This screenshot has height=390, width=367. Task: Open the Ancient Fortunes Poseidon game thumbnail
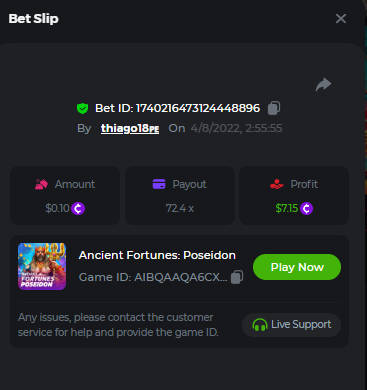(x=42, y=266)
